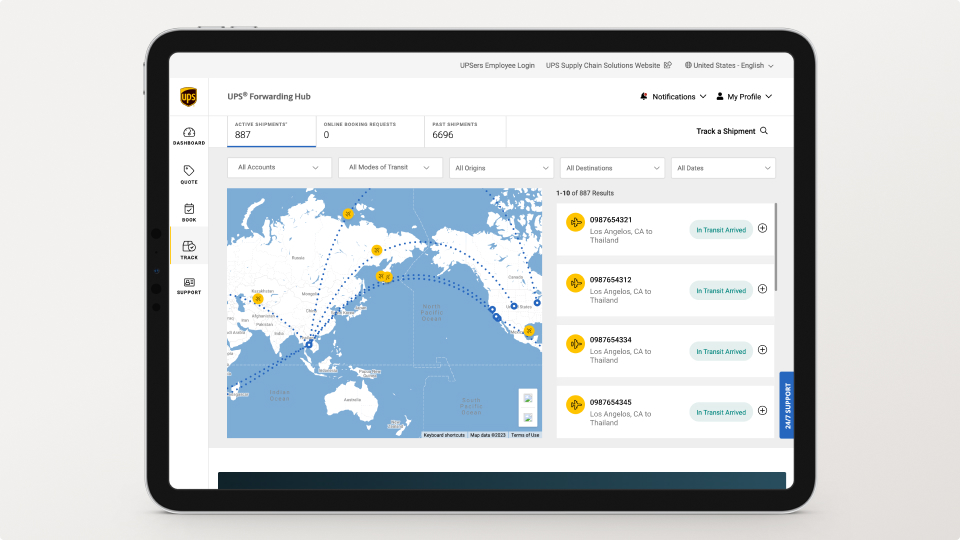The height and width of the screenshot is (540, 960).
Task: Click the 24/7 Support side button
Action: 787,405
